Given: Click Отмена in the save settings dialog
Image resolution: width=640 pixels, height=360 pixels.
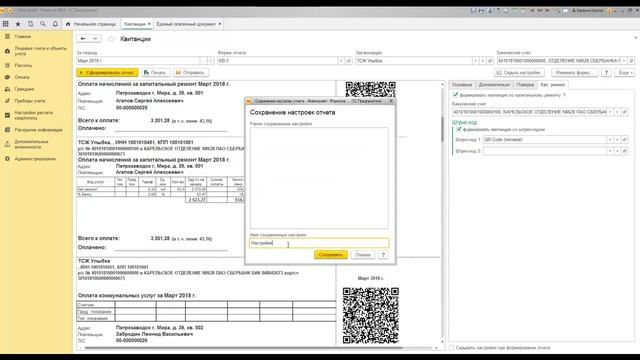Looking at the screenshot, I should pyautogui.click(x=362, y=255).
